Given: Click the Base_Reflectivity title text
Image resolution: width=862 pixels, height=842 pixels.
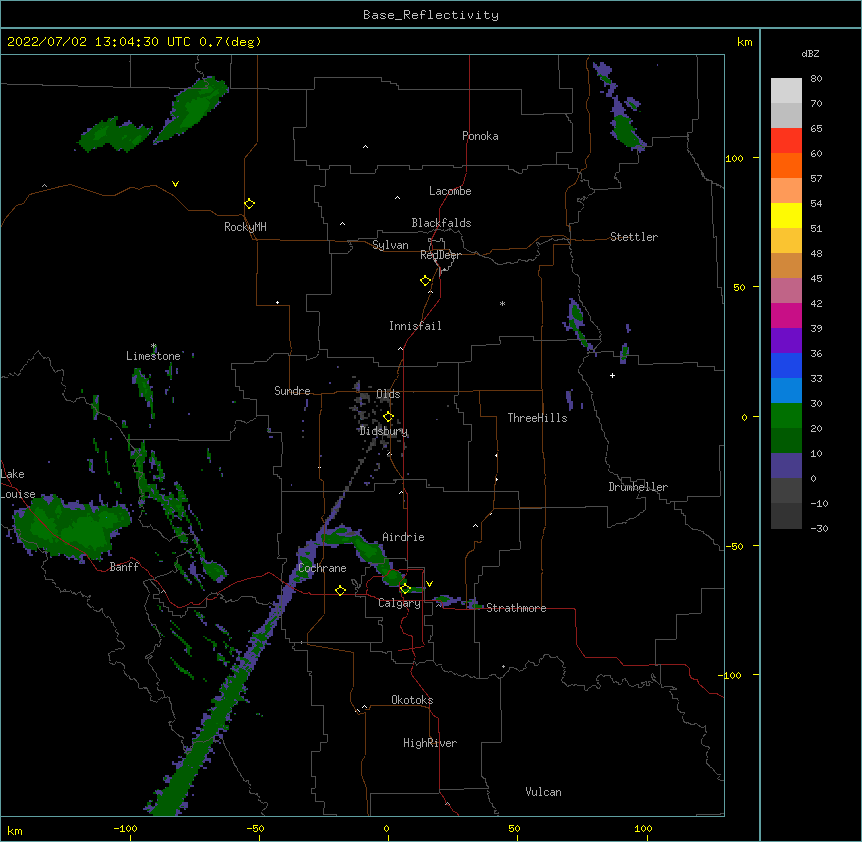Looking at the screenshot, I should tap(431, 15).
